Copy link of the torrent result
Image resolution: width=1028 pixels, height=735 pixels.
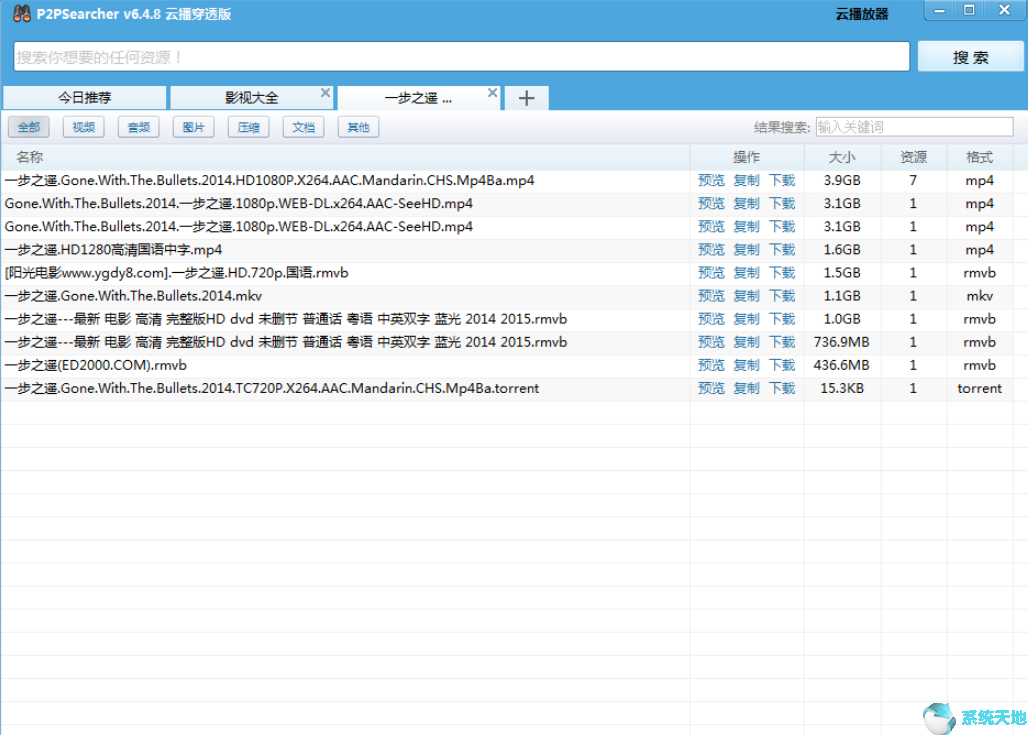pos(746,389)
